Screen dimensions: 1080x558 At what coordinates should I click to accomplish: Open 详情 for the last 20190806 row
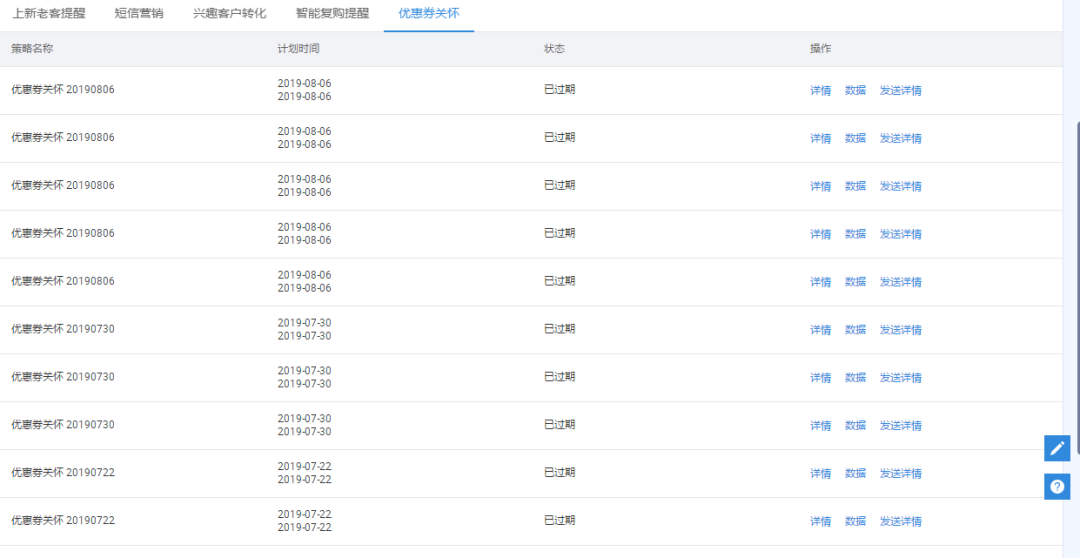pos(820,282)
